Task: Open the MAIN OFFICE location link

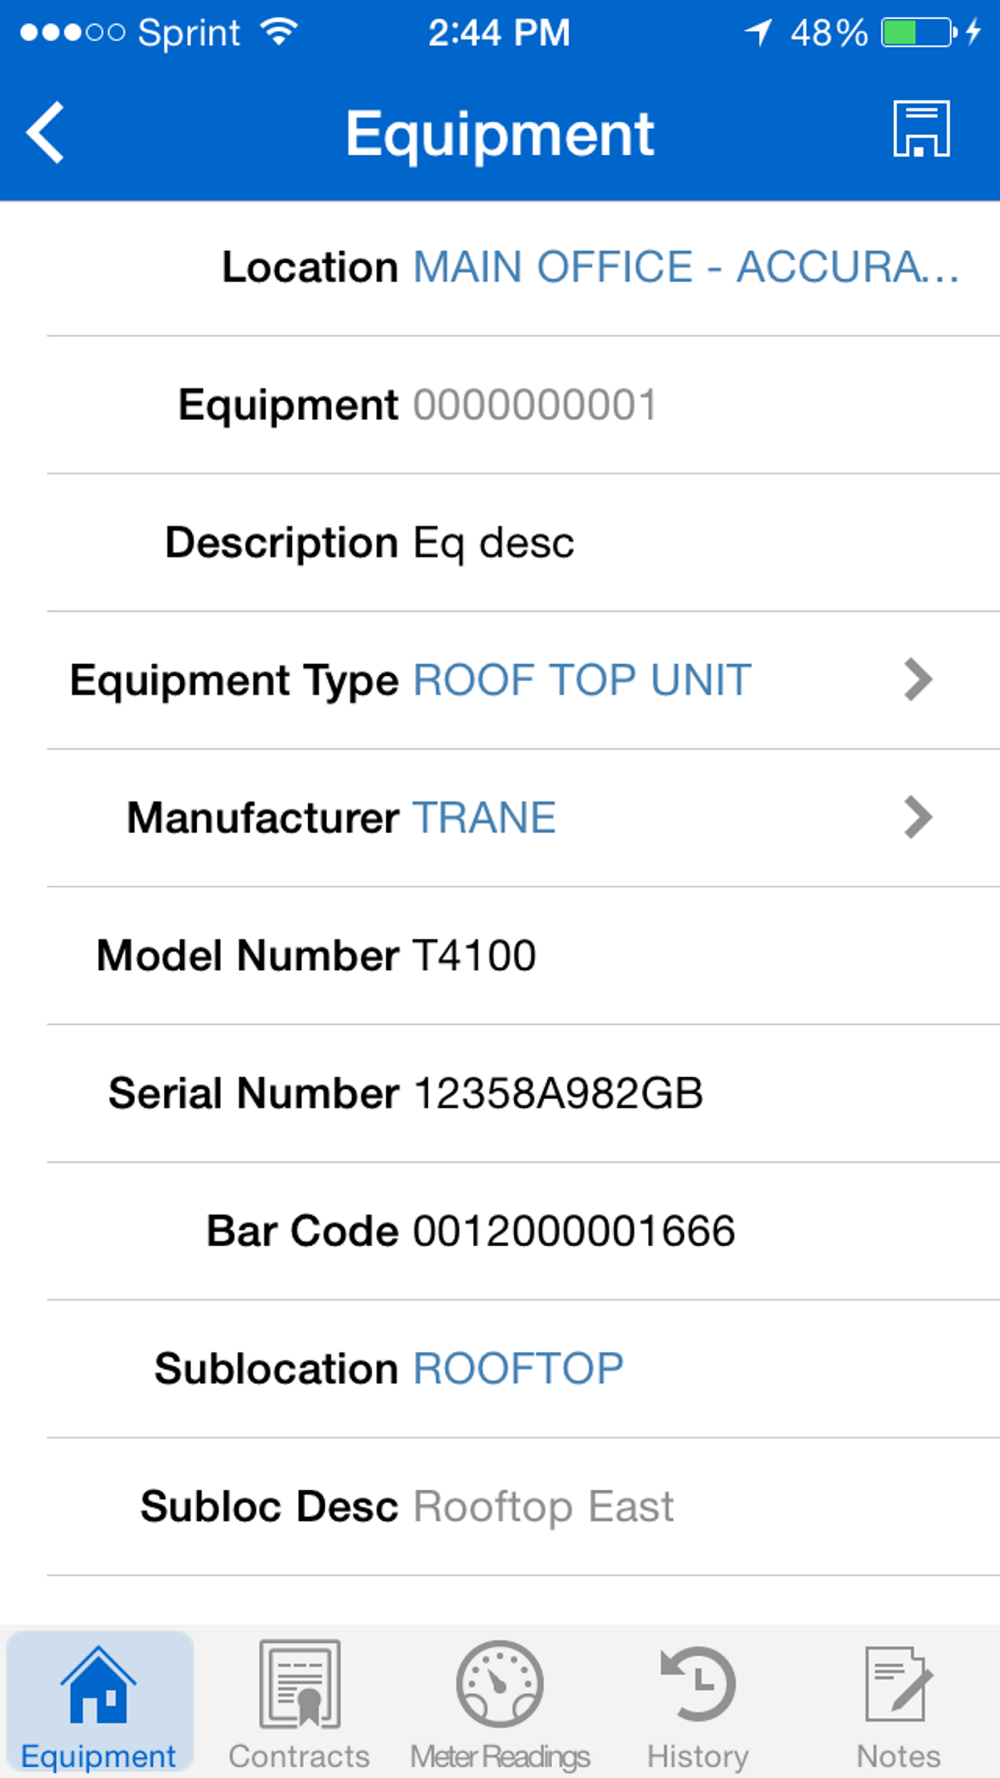Action: [x=687, y=267]
